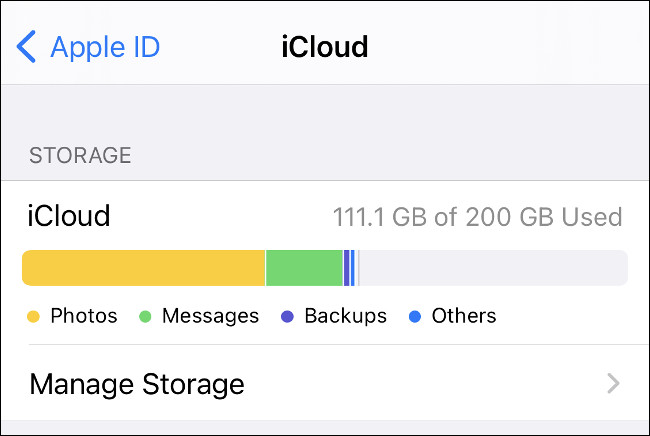The image size is (650, 436).
Task: Open Manage Storage
Action: [137, 384]
